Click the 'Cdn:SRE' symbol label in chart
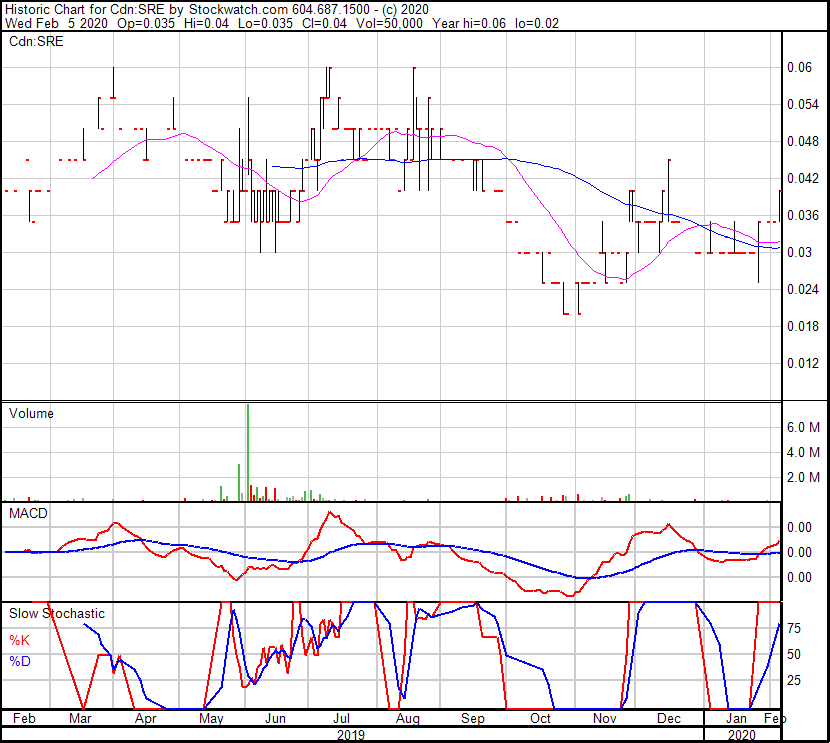 coord(36,41)
